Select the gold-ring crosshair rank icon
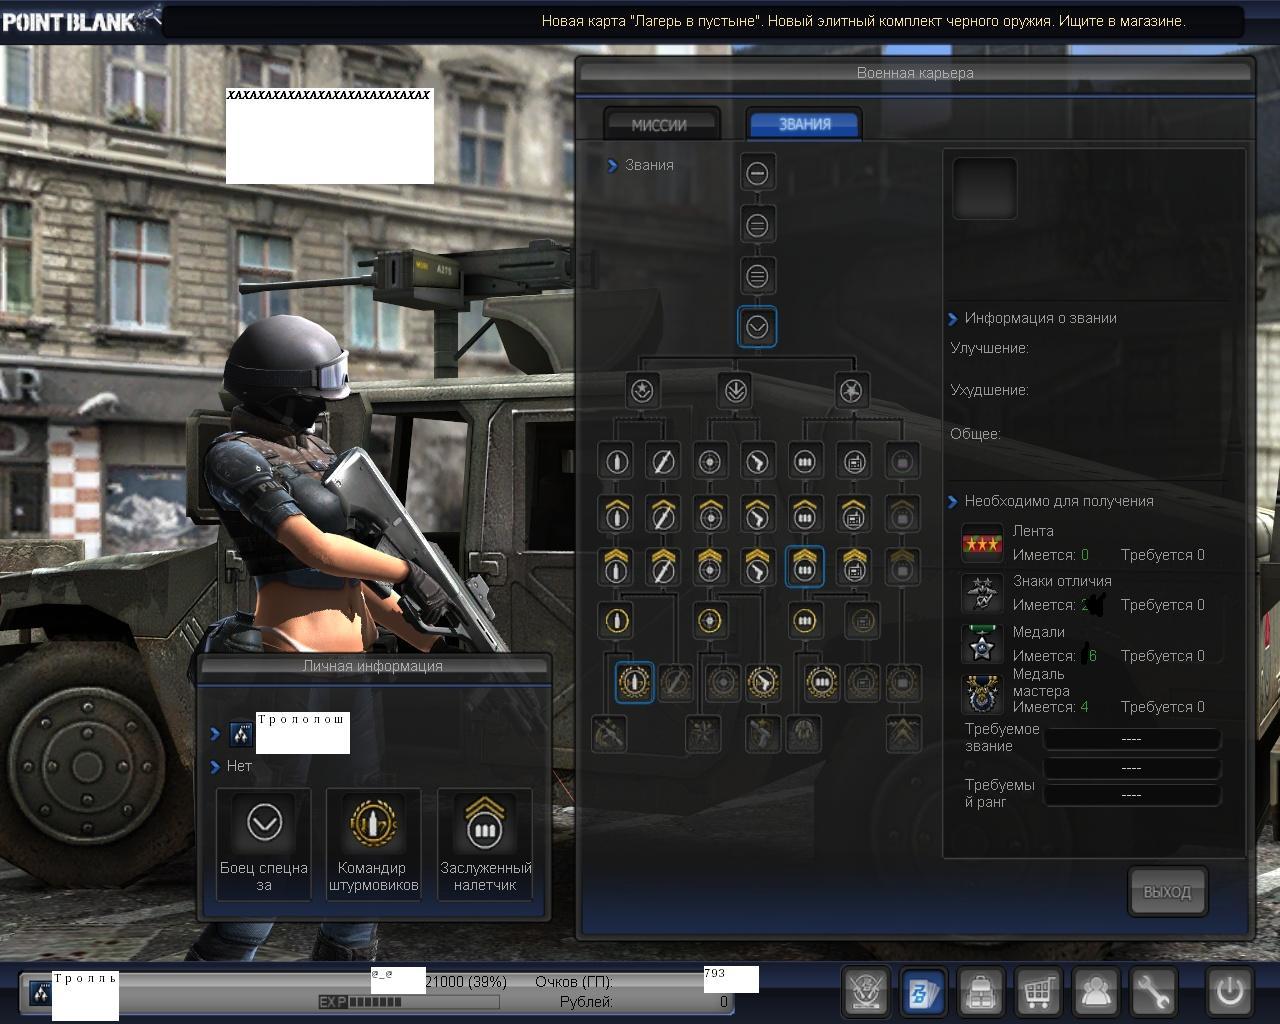The width and height of the screenshot is (1280, 1024). point(710,621)
